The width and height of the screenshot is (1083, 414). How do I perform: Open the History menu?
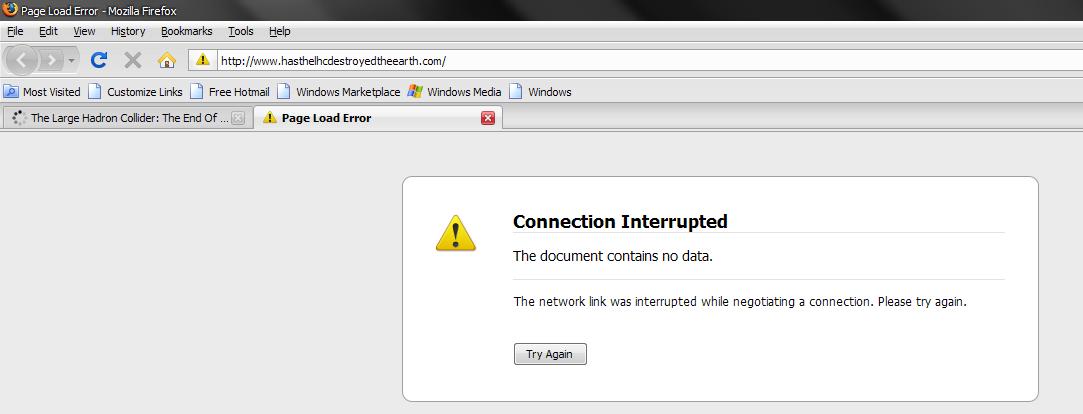[128, 31]
